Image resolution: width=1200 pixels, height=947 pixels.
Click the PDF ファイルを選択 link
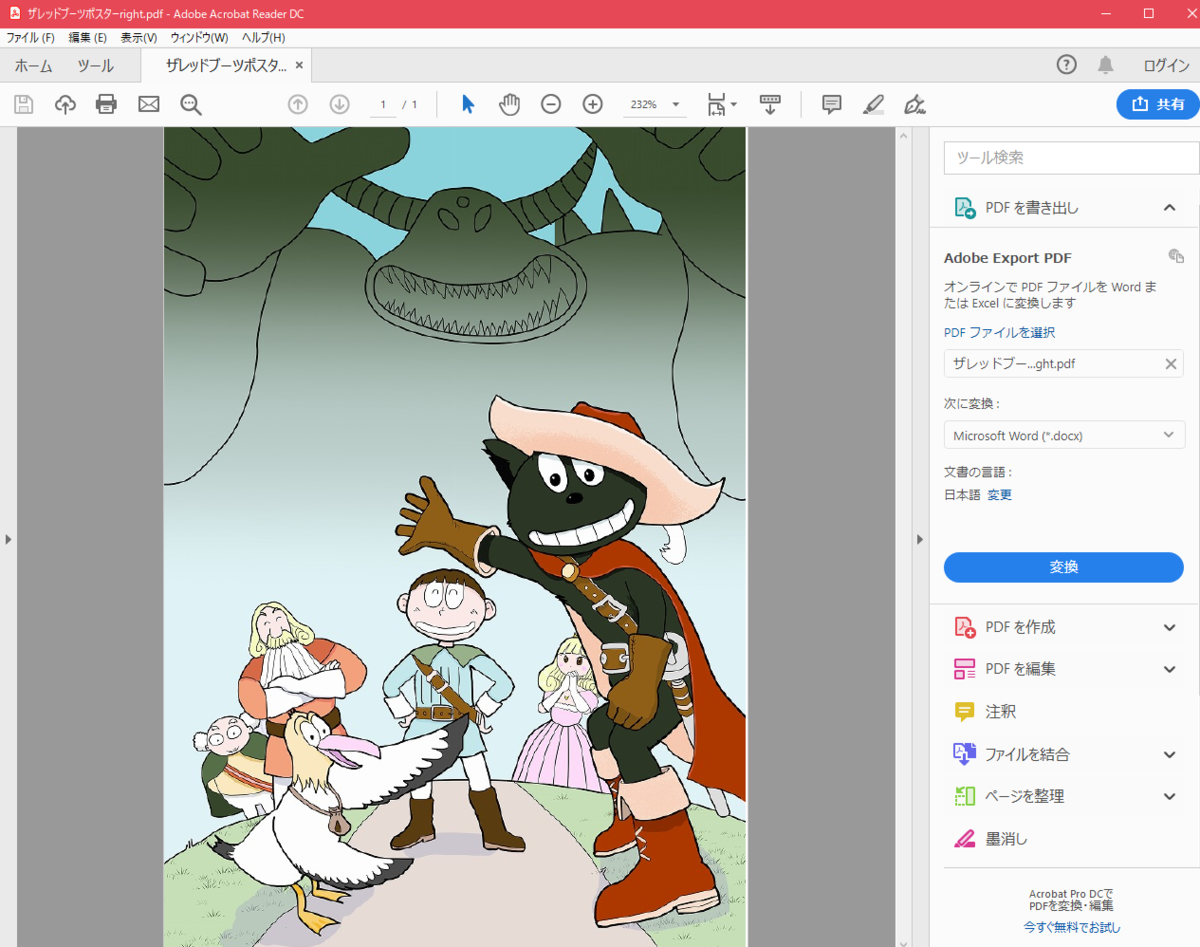[999, 332]
